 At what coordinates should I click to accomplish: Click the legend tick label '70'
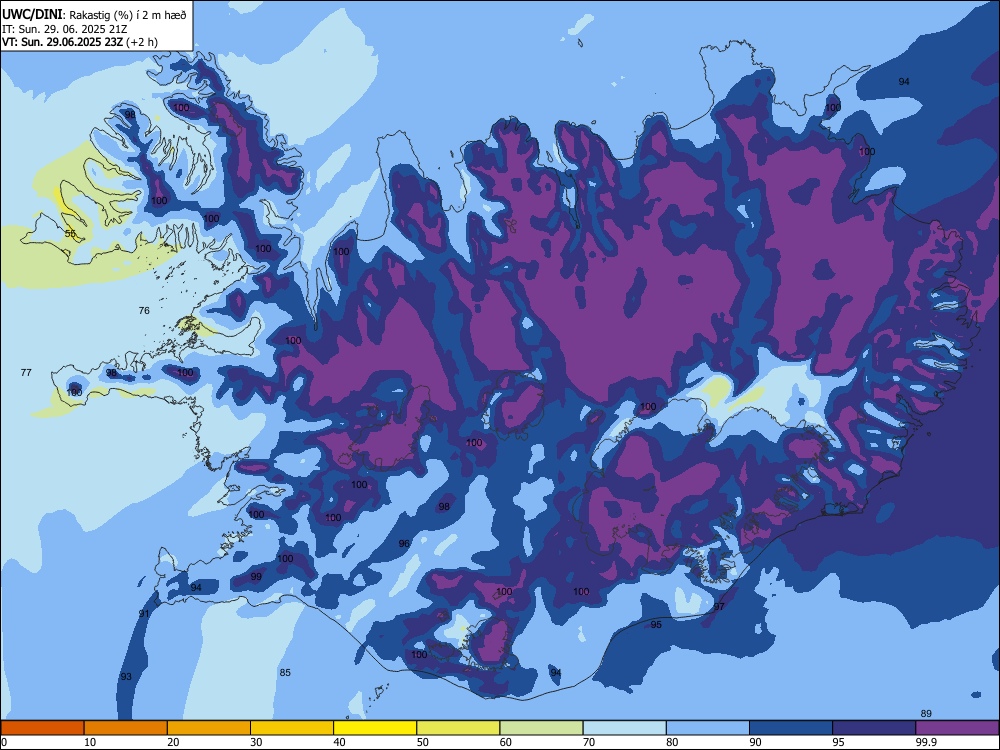[x=589, y=742]
